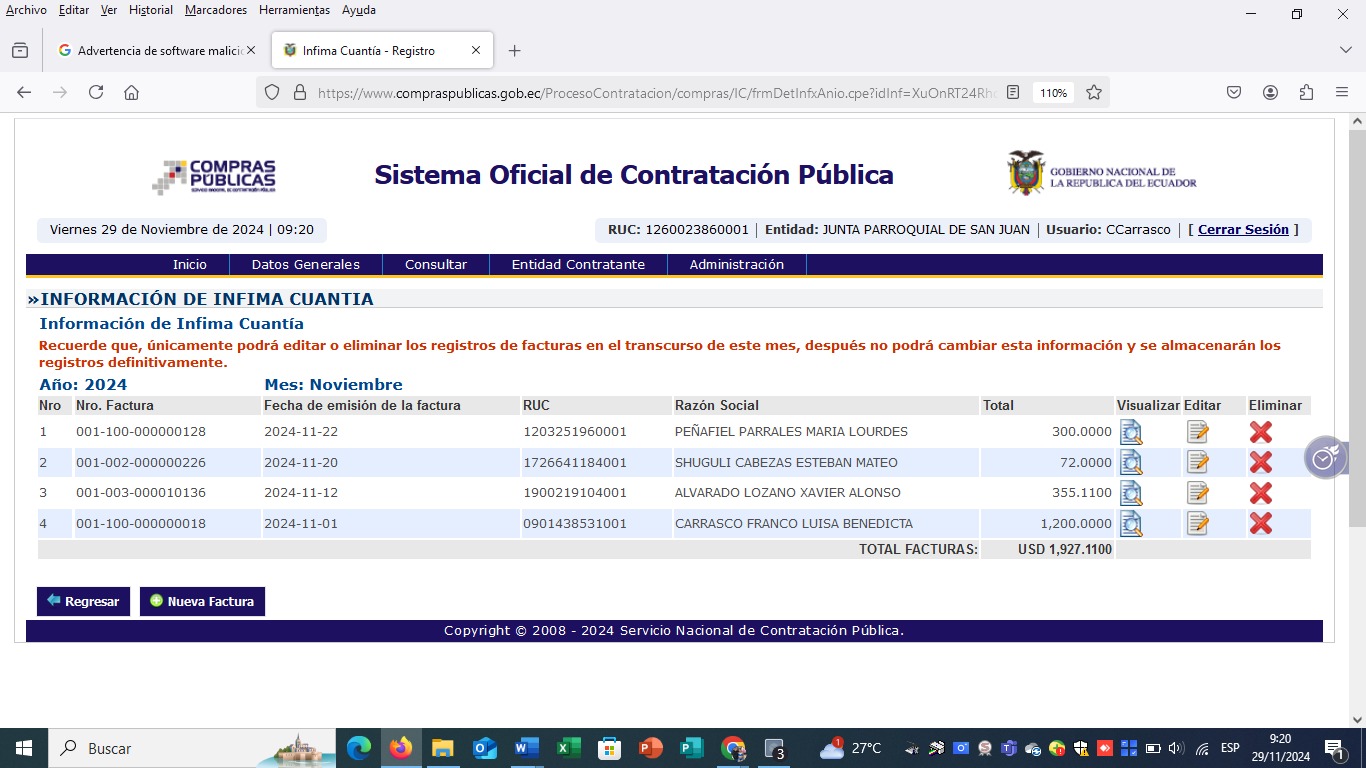This screenshot has width=1366, height=768.
Task: Click the 110% zoom level indicator
Action: (1053, 92)
